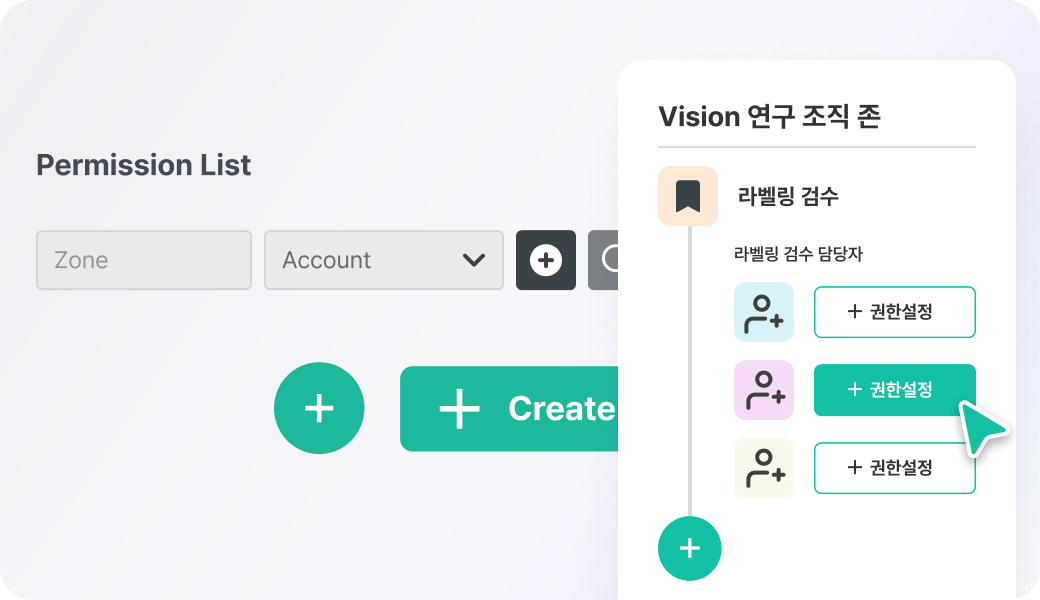The height and width of the screenshot is (600, 1040).
Task: Click the gray button next to the dark plus button
Action: click(x=603, y=260)
